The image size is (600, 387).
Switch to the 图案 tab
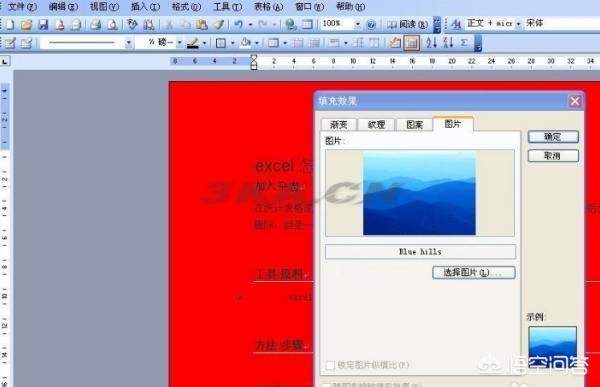tap(414, 125)
